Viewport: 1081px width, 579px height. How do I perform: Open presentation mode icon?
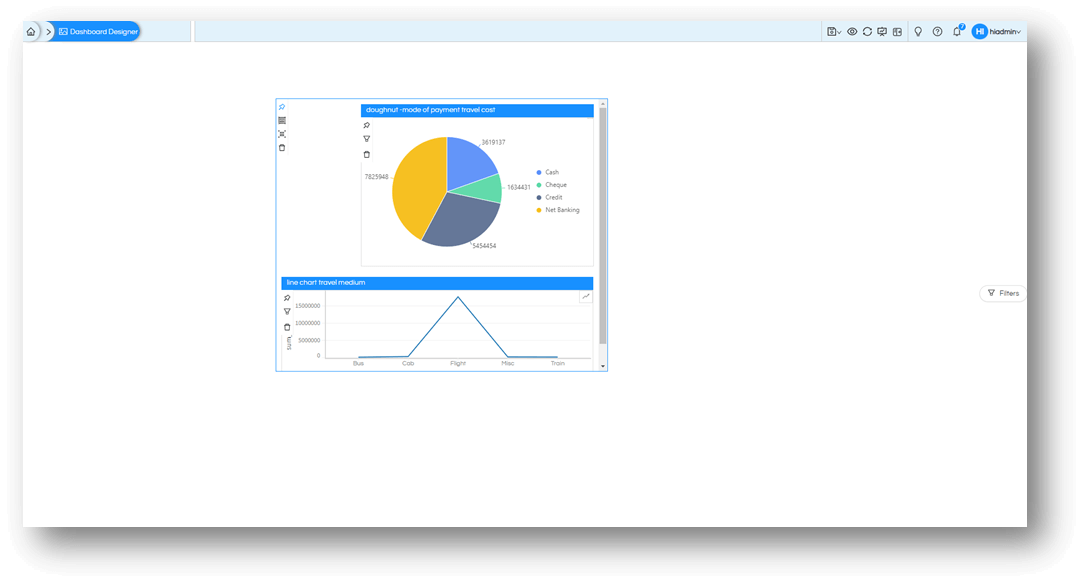pyautogui.click(x=882, y=32)
